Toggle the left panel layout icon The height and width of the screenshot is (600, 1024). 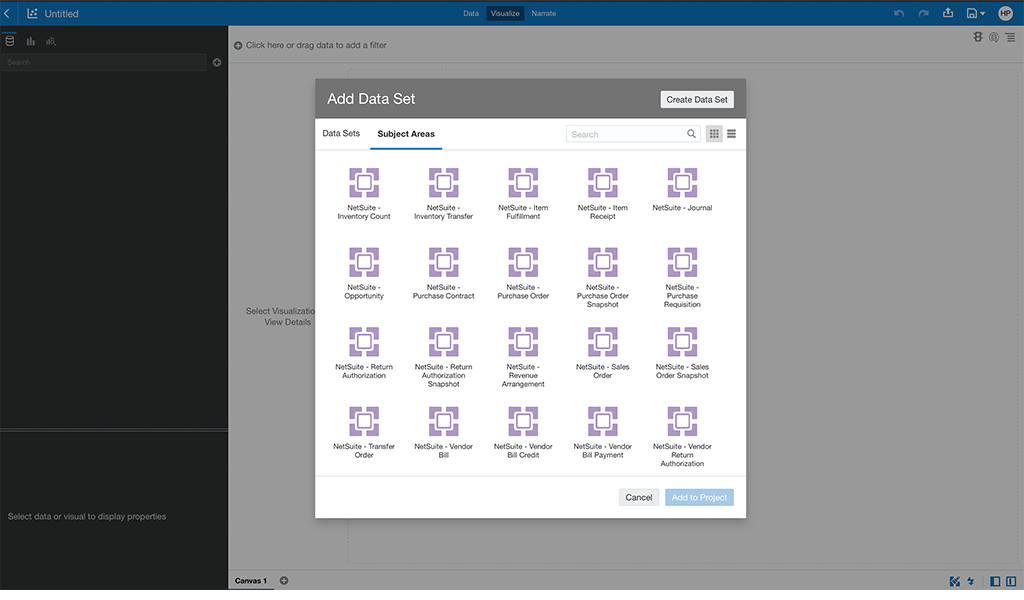(995, 581)
